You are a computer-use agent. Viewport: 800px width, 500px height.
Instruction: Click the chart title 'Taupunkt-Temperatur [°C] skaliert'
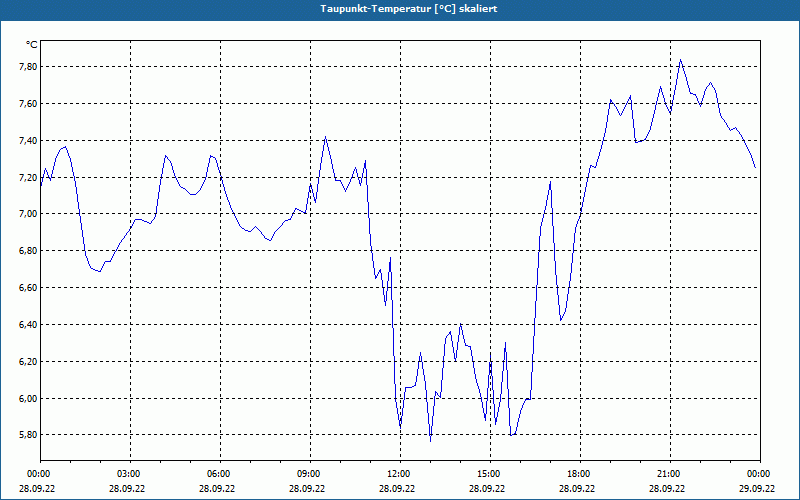click(409, 9)
